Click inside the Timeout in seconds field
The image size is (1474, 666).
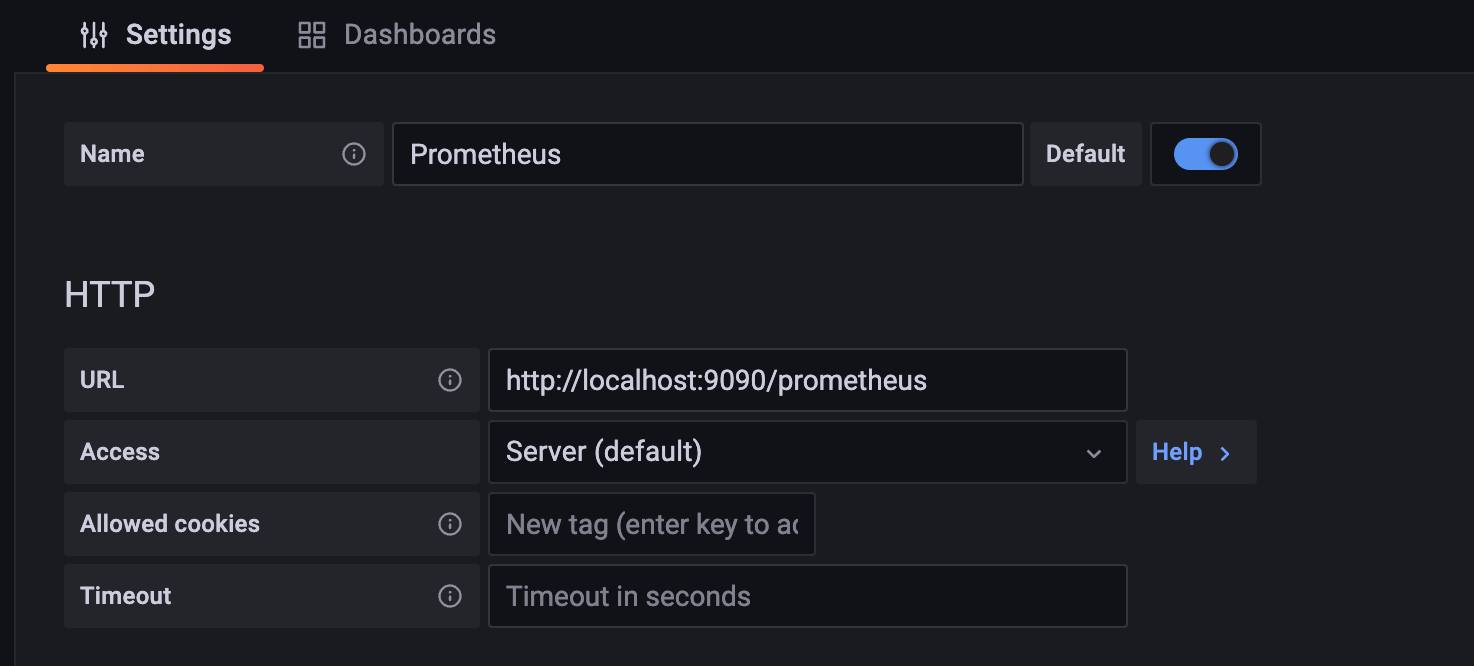pos(808,595)
